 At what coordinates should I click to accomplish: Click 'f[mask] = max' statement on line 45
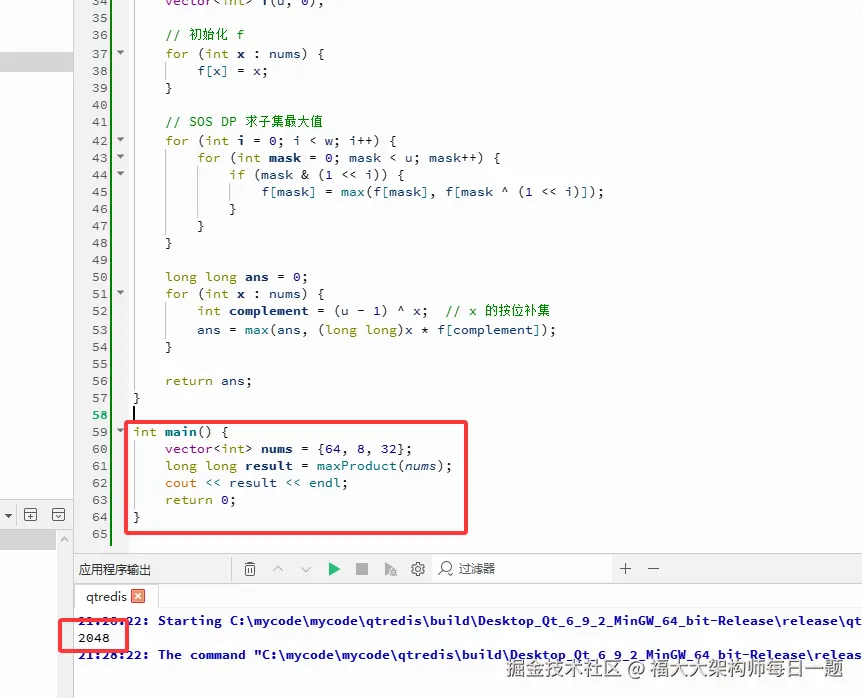(x=433, y=192)
